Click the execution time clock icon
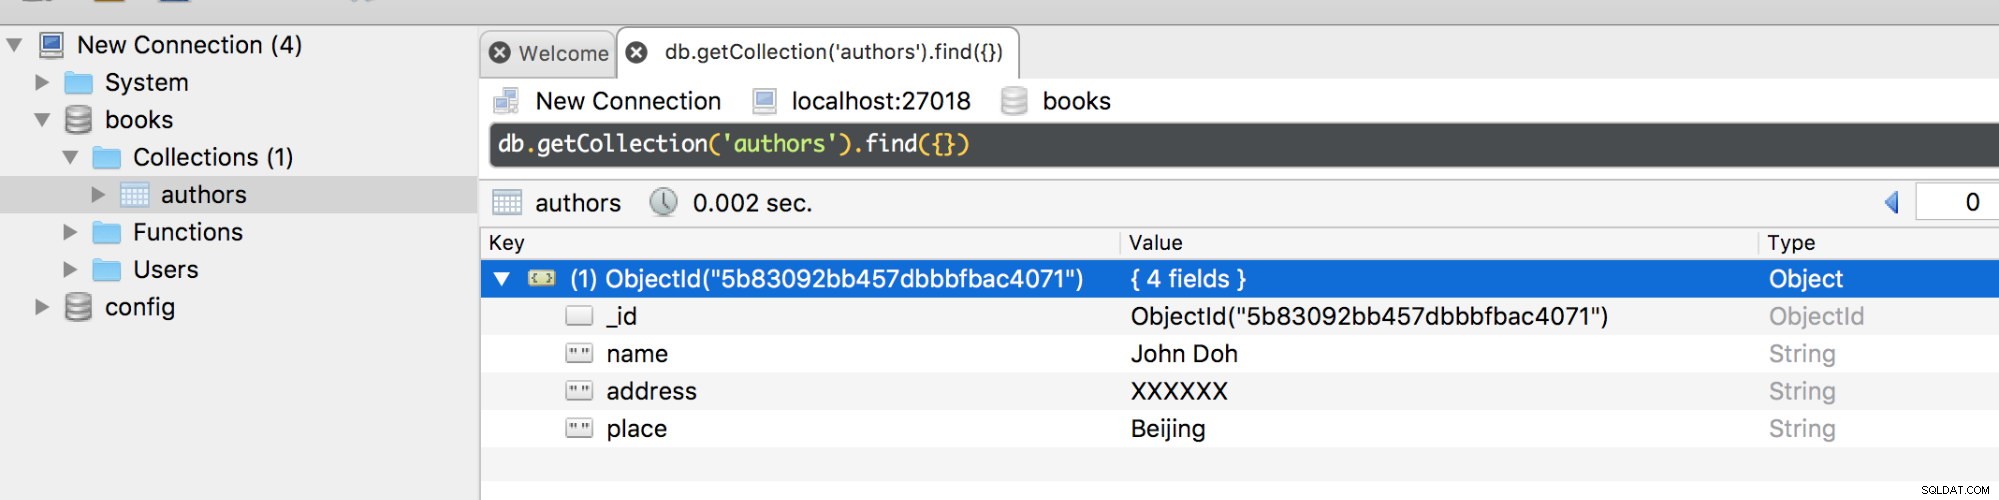The width and height of the screenshot is (1999, 500). point(662,203)
